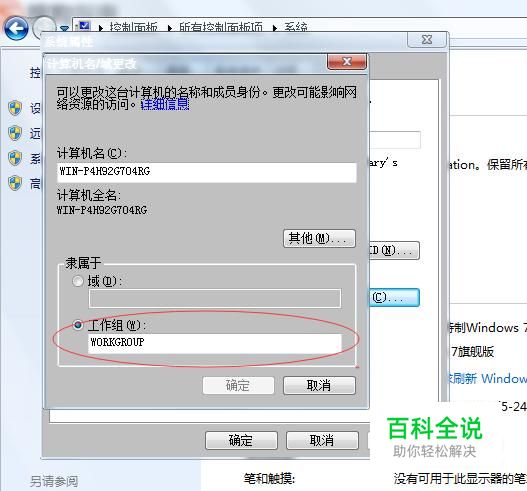
Task: Expand arrow before 系统 breadcrumb
Action: tap(275, 28)
